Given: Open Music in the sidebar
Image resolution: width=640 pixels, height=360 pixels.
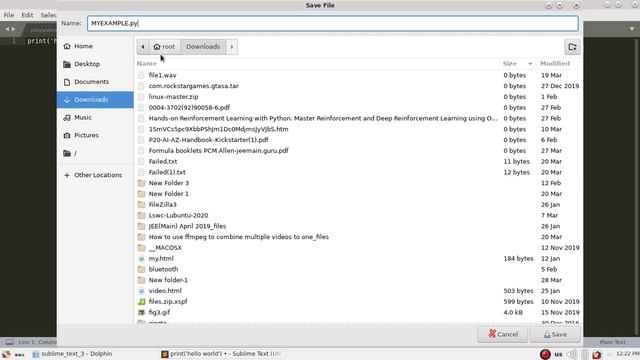Looking at the screenshot, I should [x=95, y=118].
